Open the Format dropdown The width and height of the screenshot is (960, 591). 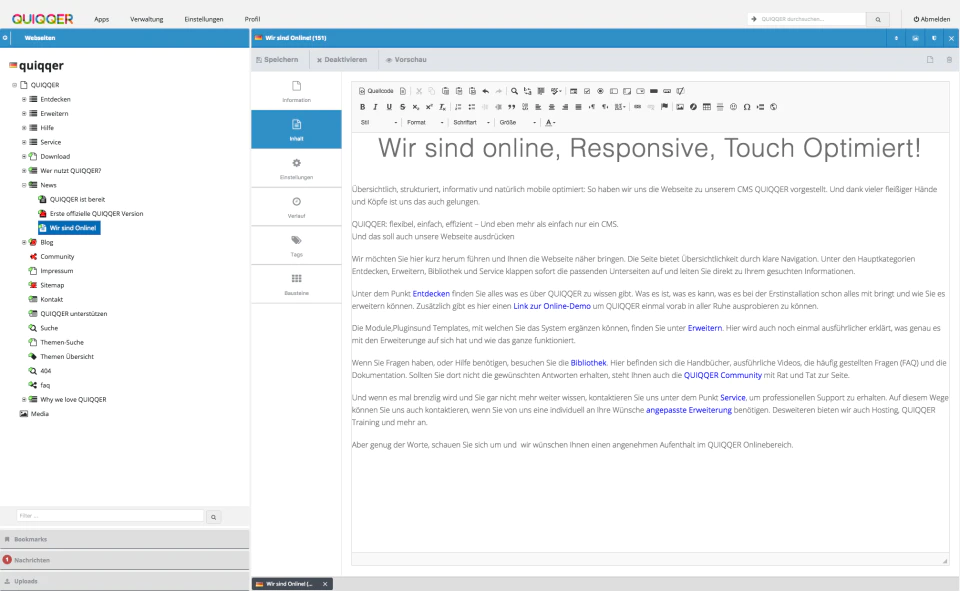coord(425,122)
